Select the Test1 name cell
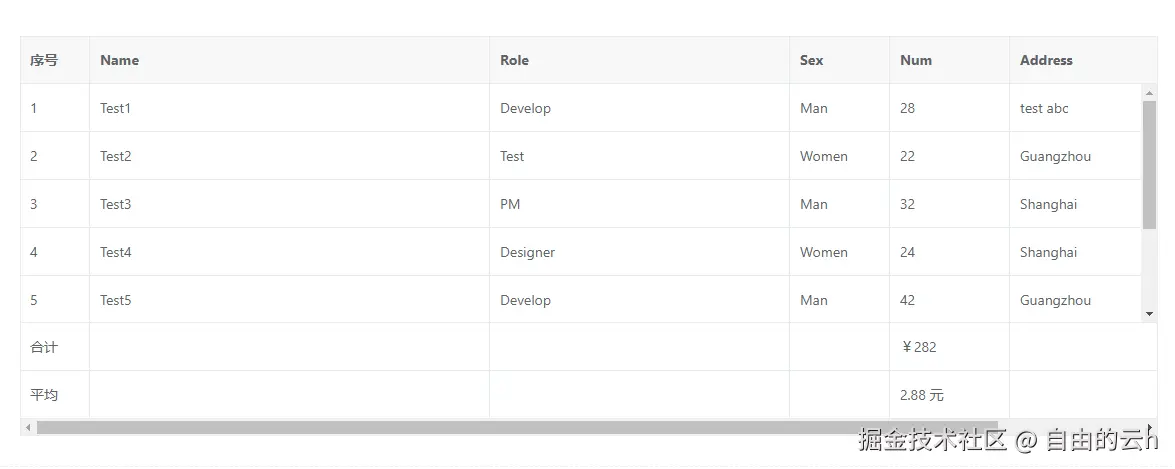Image resolution: width=1175 pixels, height=469 pixels. click(x=116, y=108)
